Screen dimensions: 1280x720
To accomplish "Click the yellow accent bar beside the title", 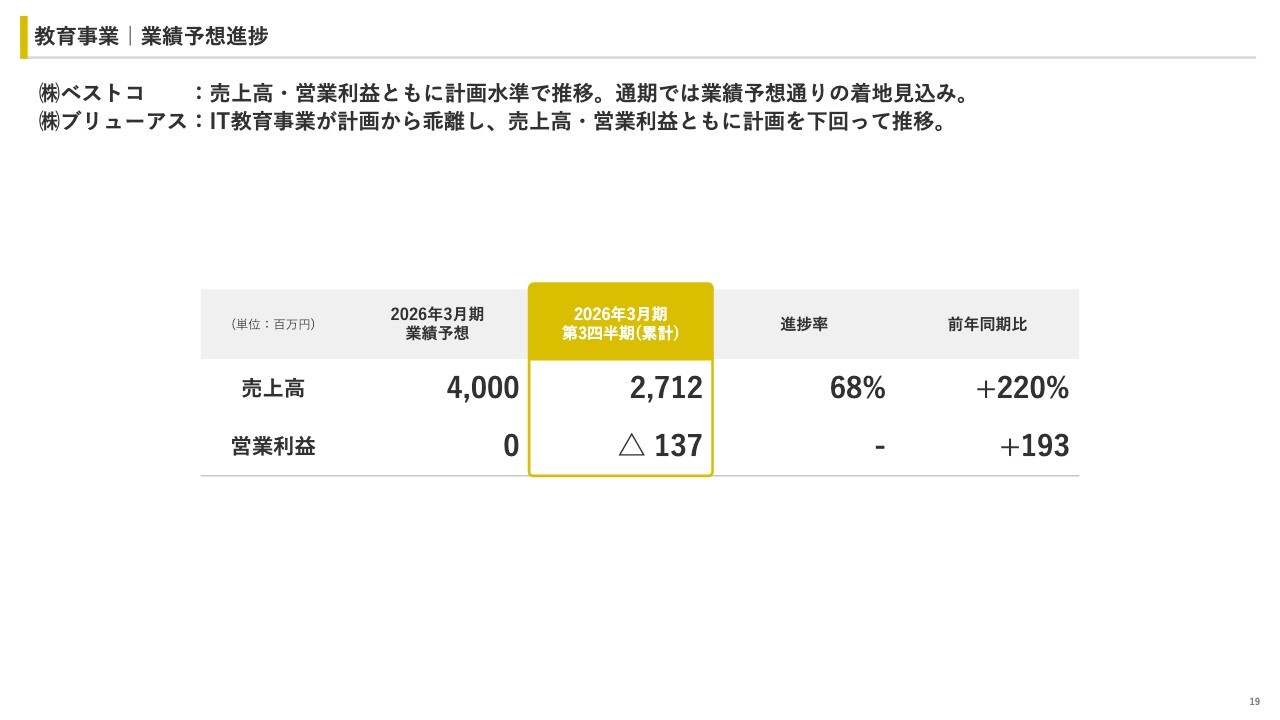I will click(x=24, y=37).
